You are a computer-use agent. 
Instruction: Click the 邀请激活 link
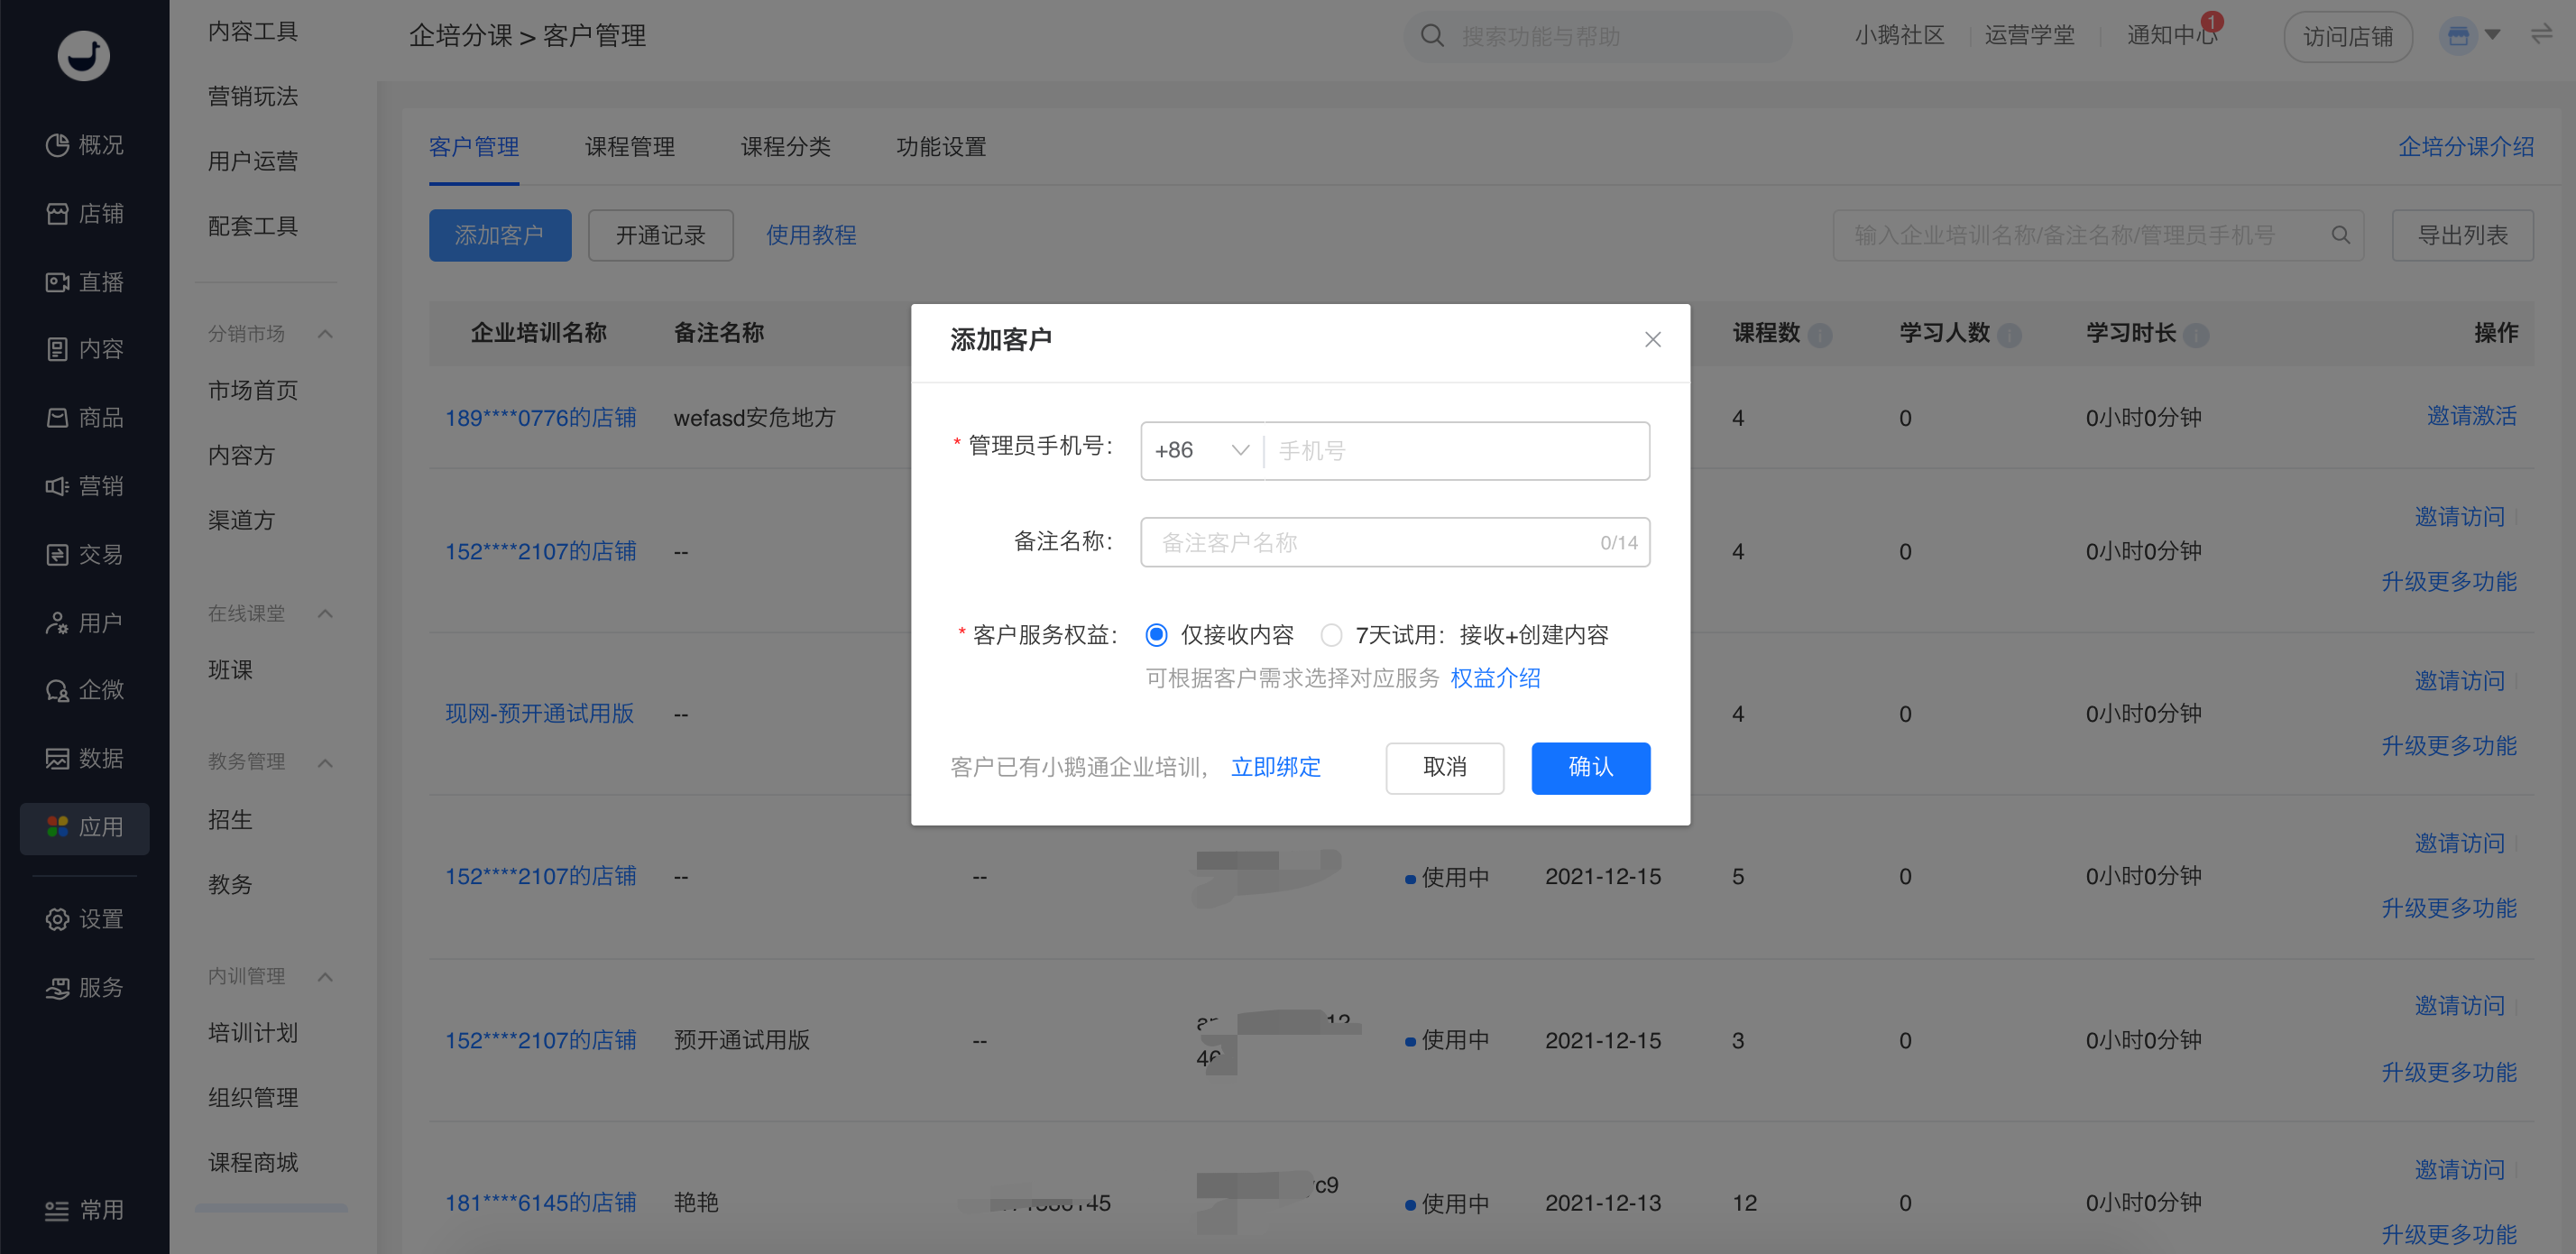2471,416
